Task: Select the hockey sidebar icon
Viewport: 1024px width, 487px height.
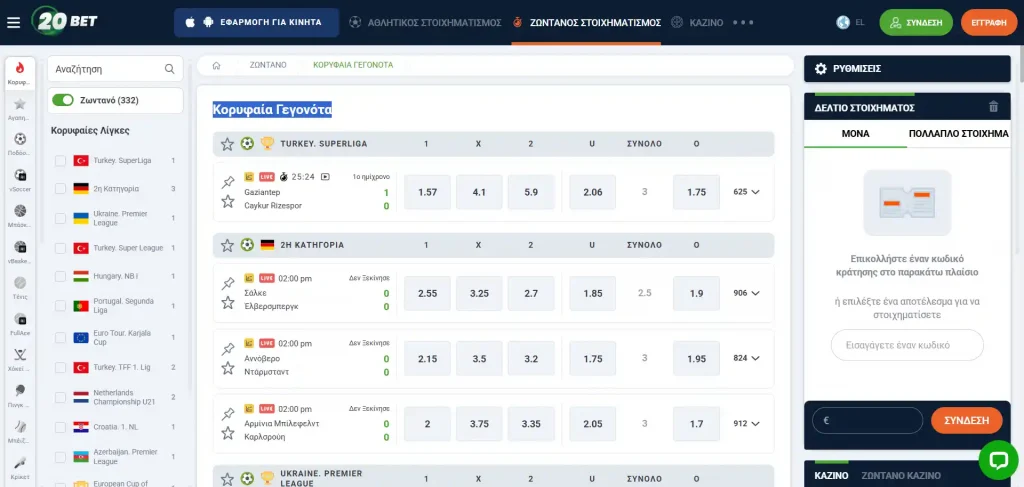Action: (20, 354)
